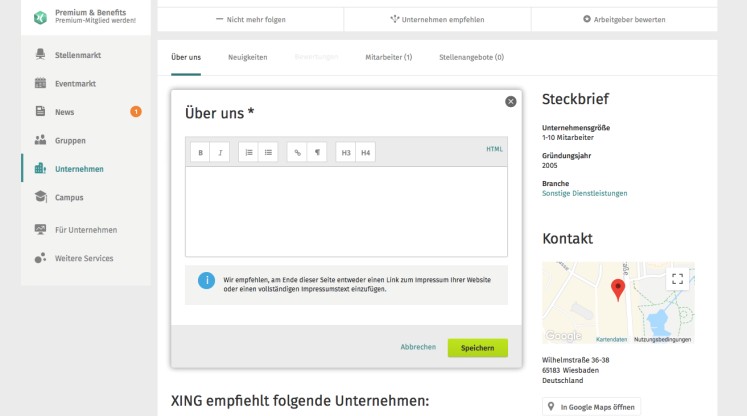
Task: Apply H3 heading style
Action: [x=346, y=153]
